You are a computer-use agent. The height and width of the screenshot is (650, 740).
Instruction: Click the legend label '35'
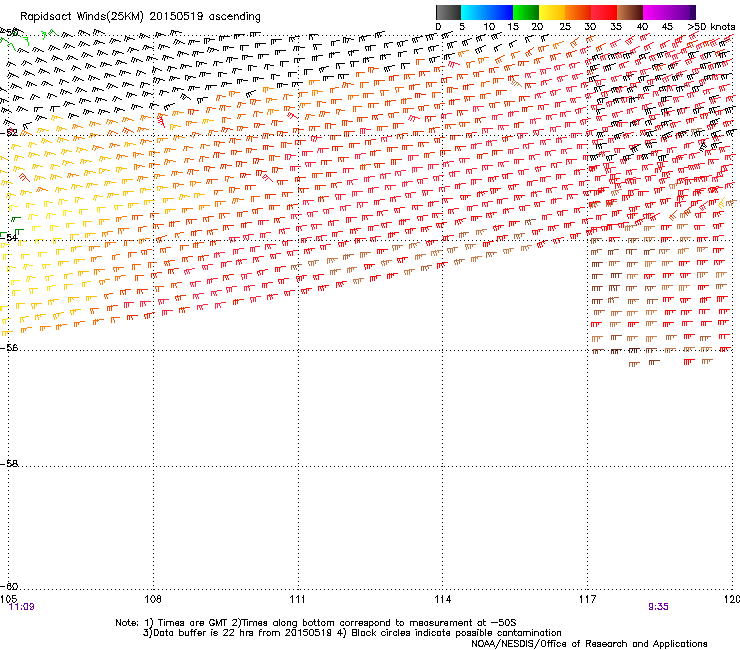coord(616,27)
